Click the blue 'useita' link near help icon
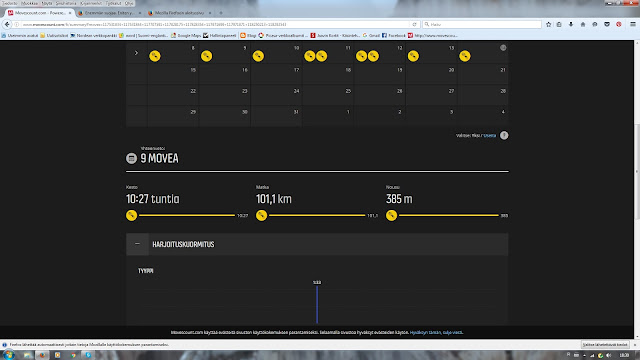 (x=489, y=136)
